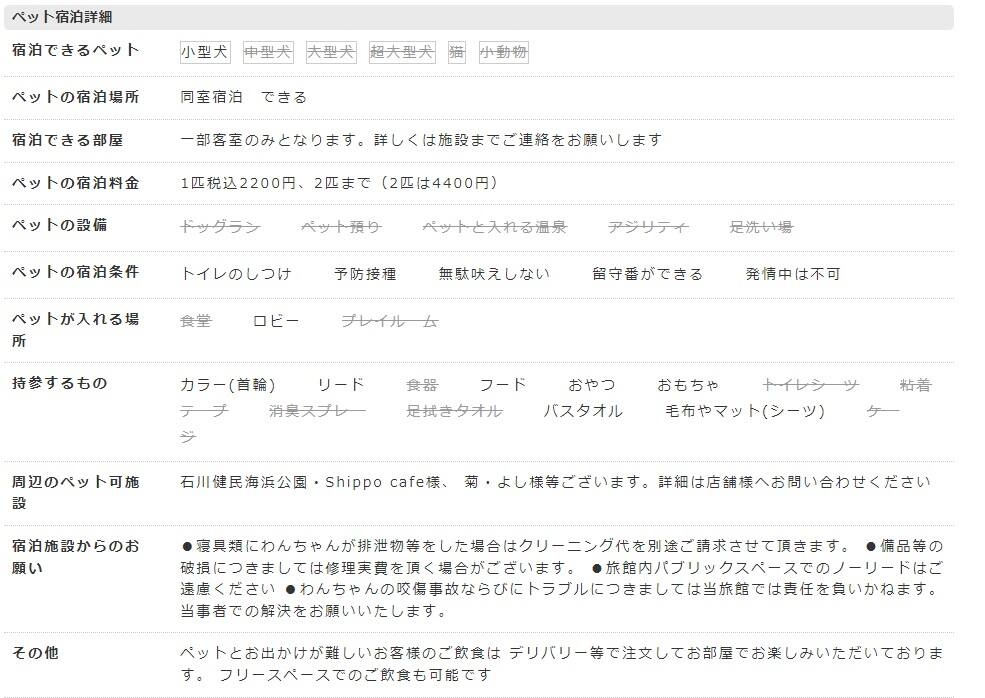Screen dimensions: 985x698
Task: Click the strikethrough ペット預り facility
Action: click(x=341, y=227)
